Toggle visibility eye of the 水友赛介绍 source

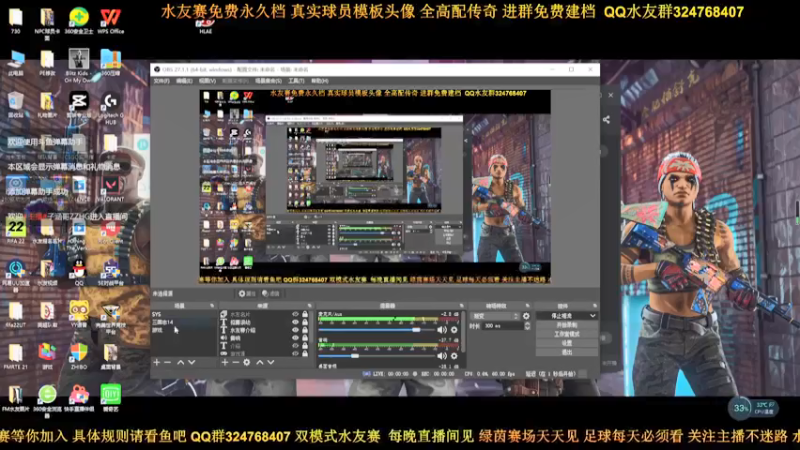coord(295,330)
